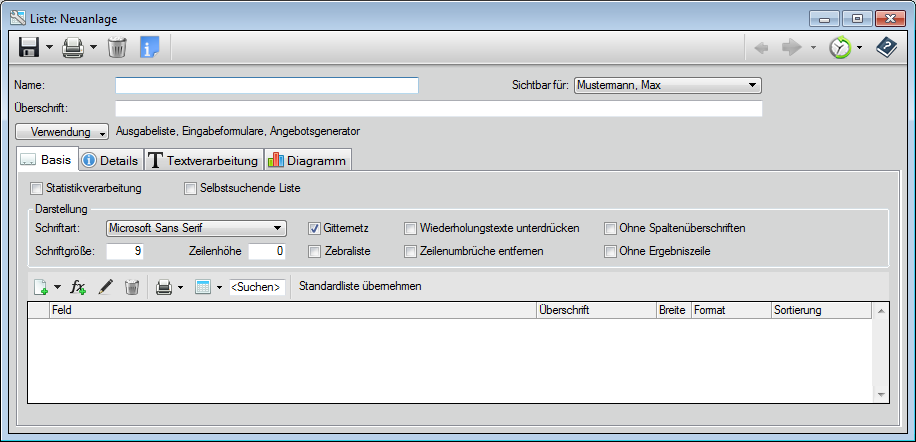Open the table grid dropdown arrow
Viewport: 916px width, 442px height.
219,287
